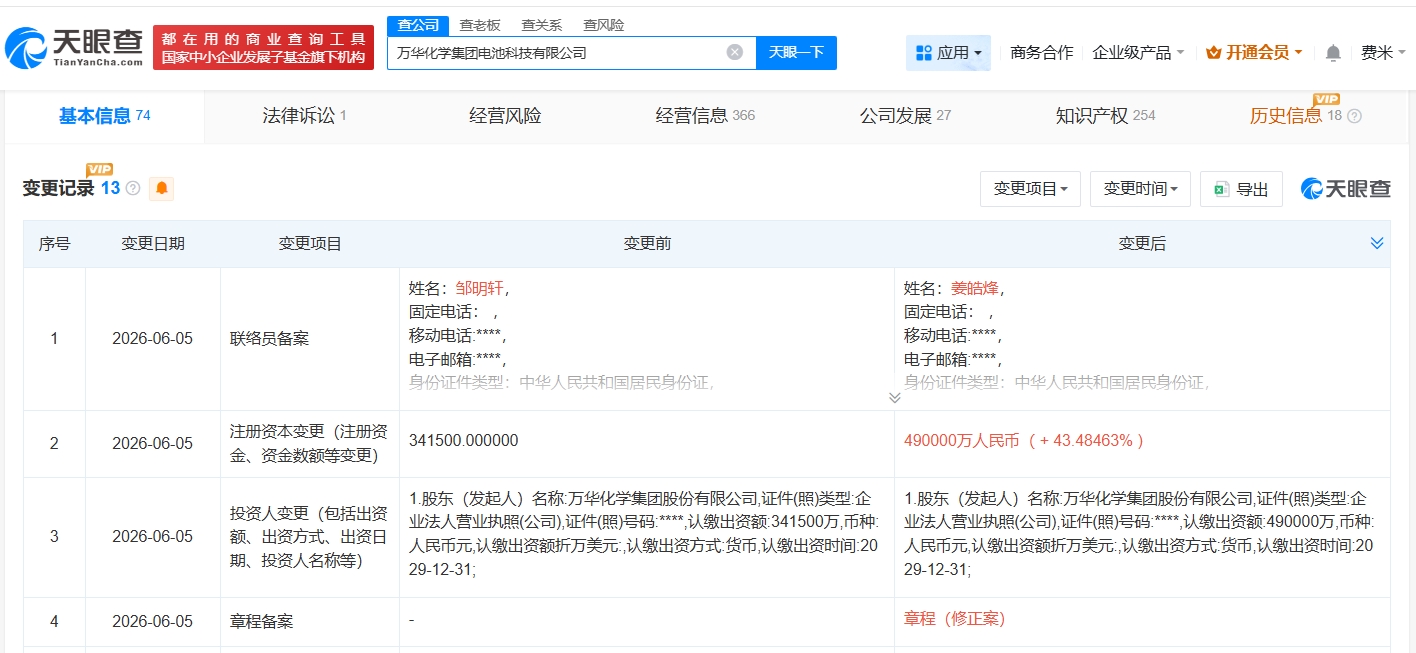Select 注册资本变更 item cell
Image resolution: width=1416 pixels, height=653 pixels.
point(310,444)
